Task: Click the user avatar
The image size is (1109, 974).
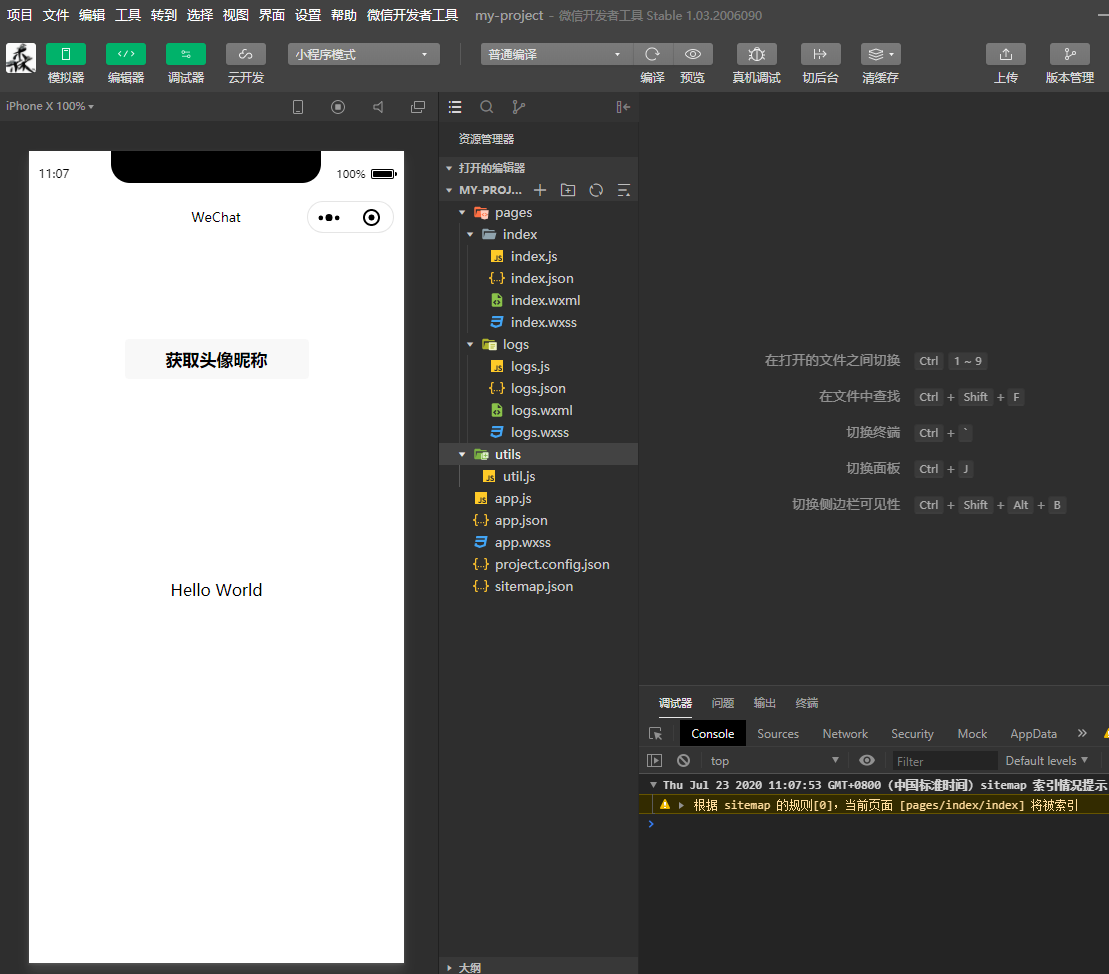Action: point(21,58)
